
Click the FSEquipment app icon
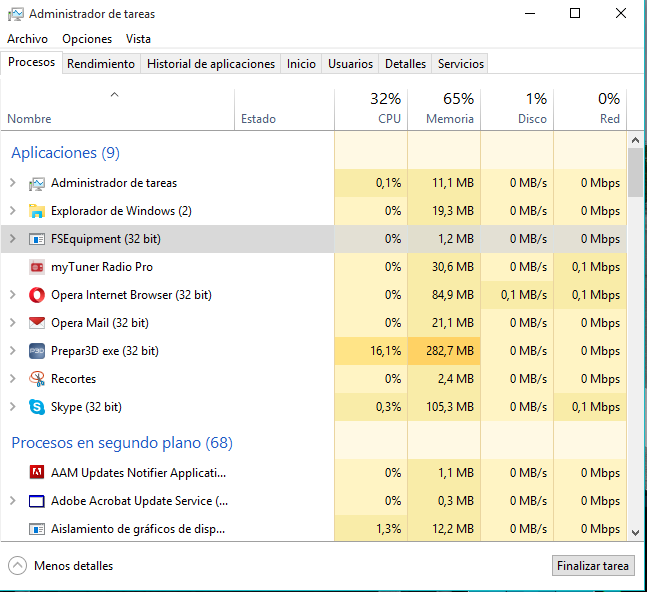(37, 239)
